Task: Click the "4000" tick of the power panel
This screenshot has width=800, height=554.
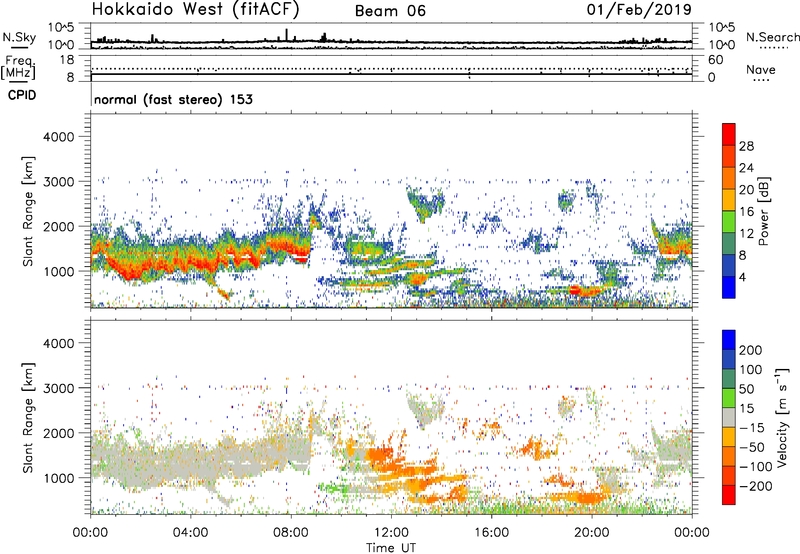Action: pos(59,137)
